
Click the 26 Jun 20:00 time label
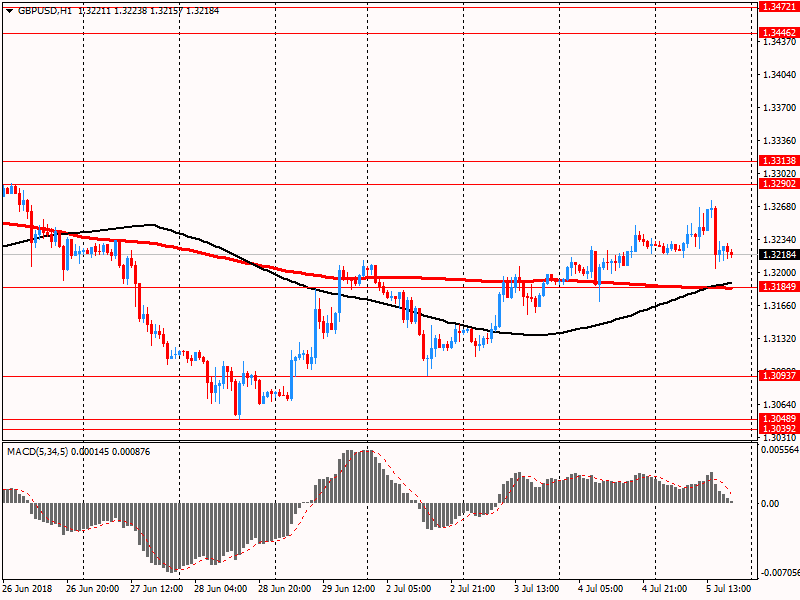[92, 589]
